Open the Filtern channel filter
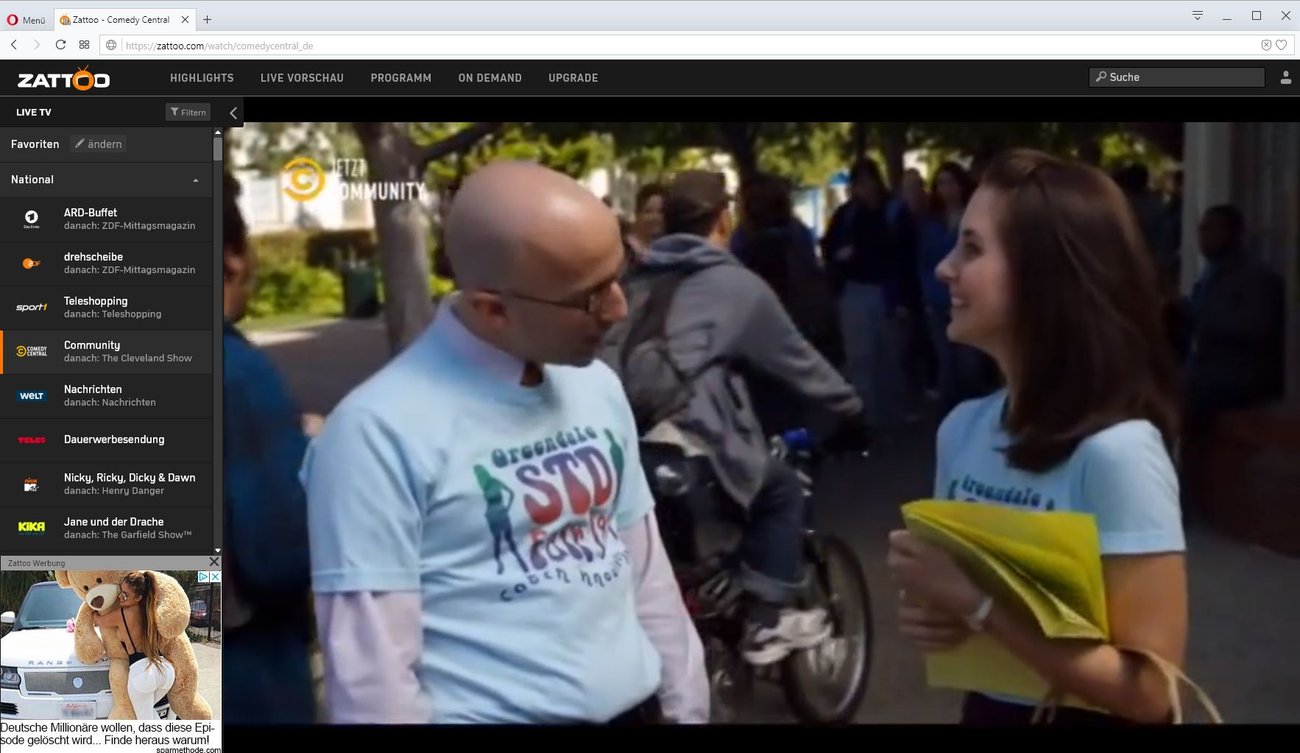This screenshot has height=753, width=1300. (188, 113)
